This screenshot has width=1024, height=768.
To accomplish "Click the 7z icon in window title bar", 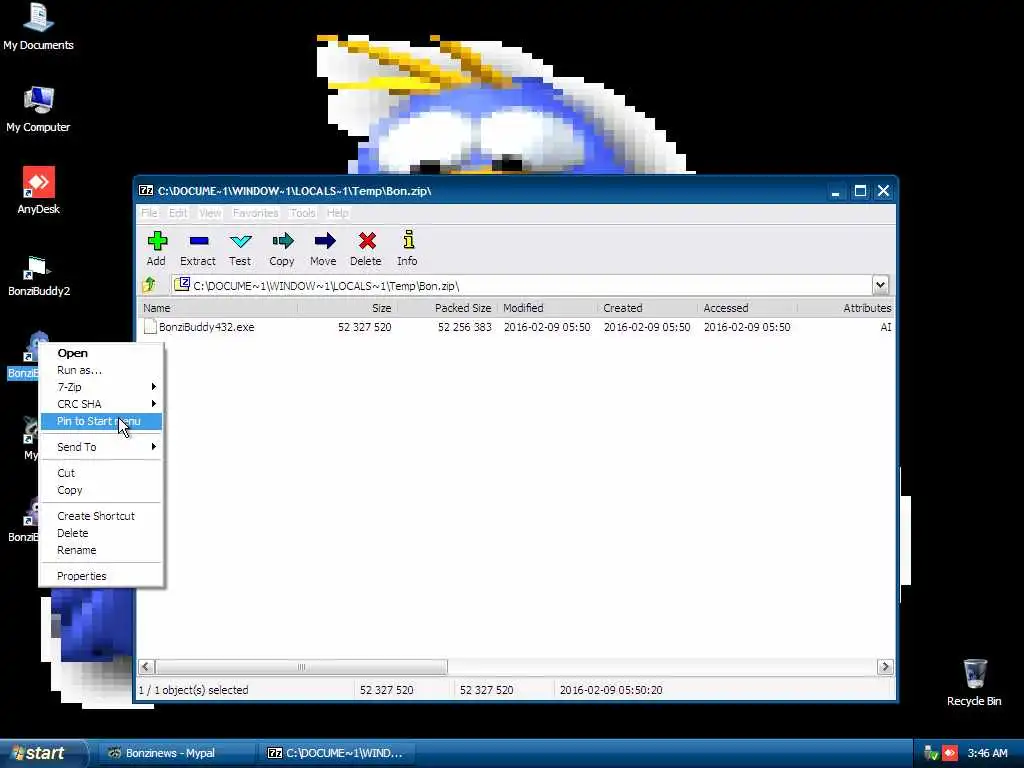I will 146,191.
